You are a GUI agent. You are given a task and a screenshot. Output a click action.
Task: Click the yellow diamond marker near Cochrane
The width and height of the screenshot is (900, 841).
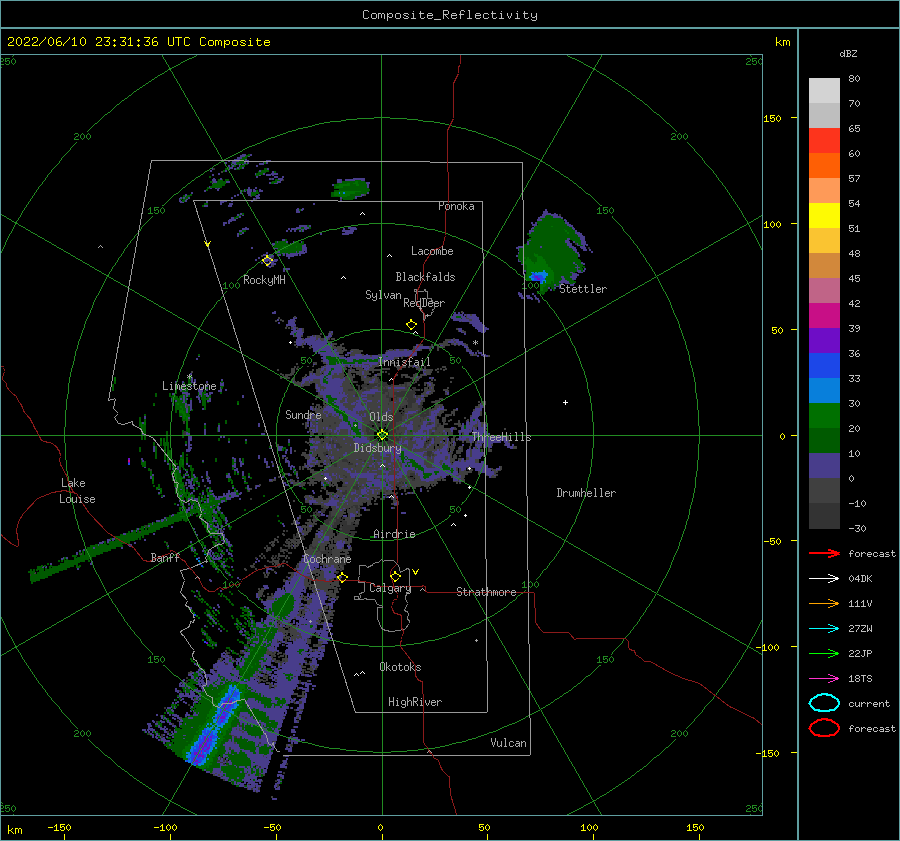(343, 577)
